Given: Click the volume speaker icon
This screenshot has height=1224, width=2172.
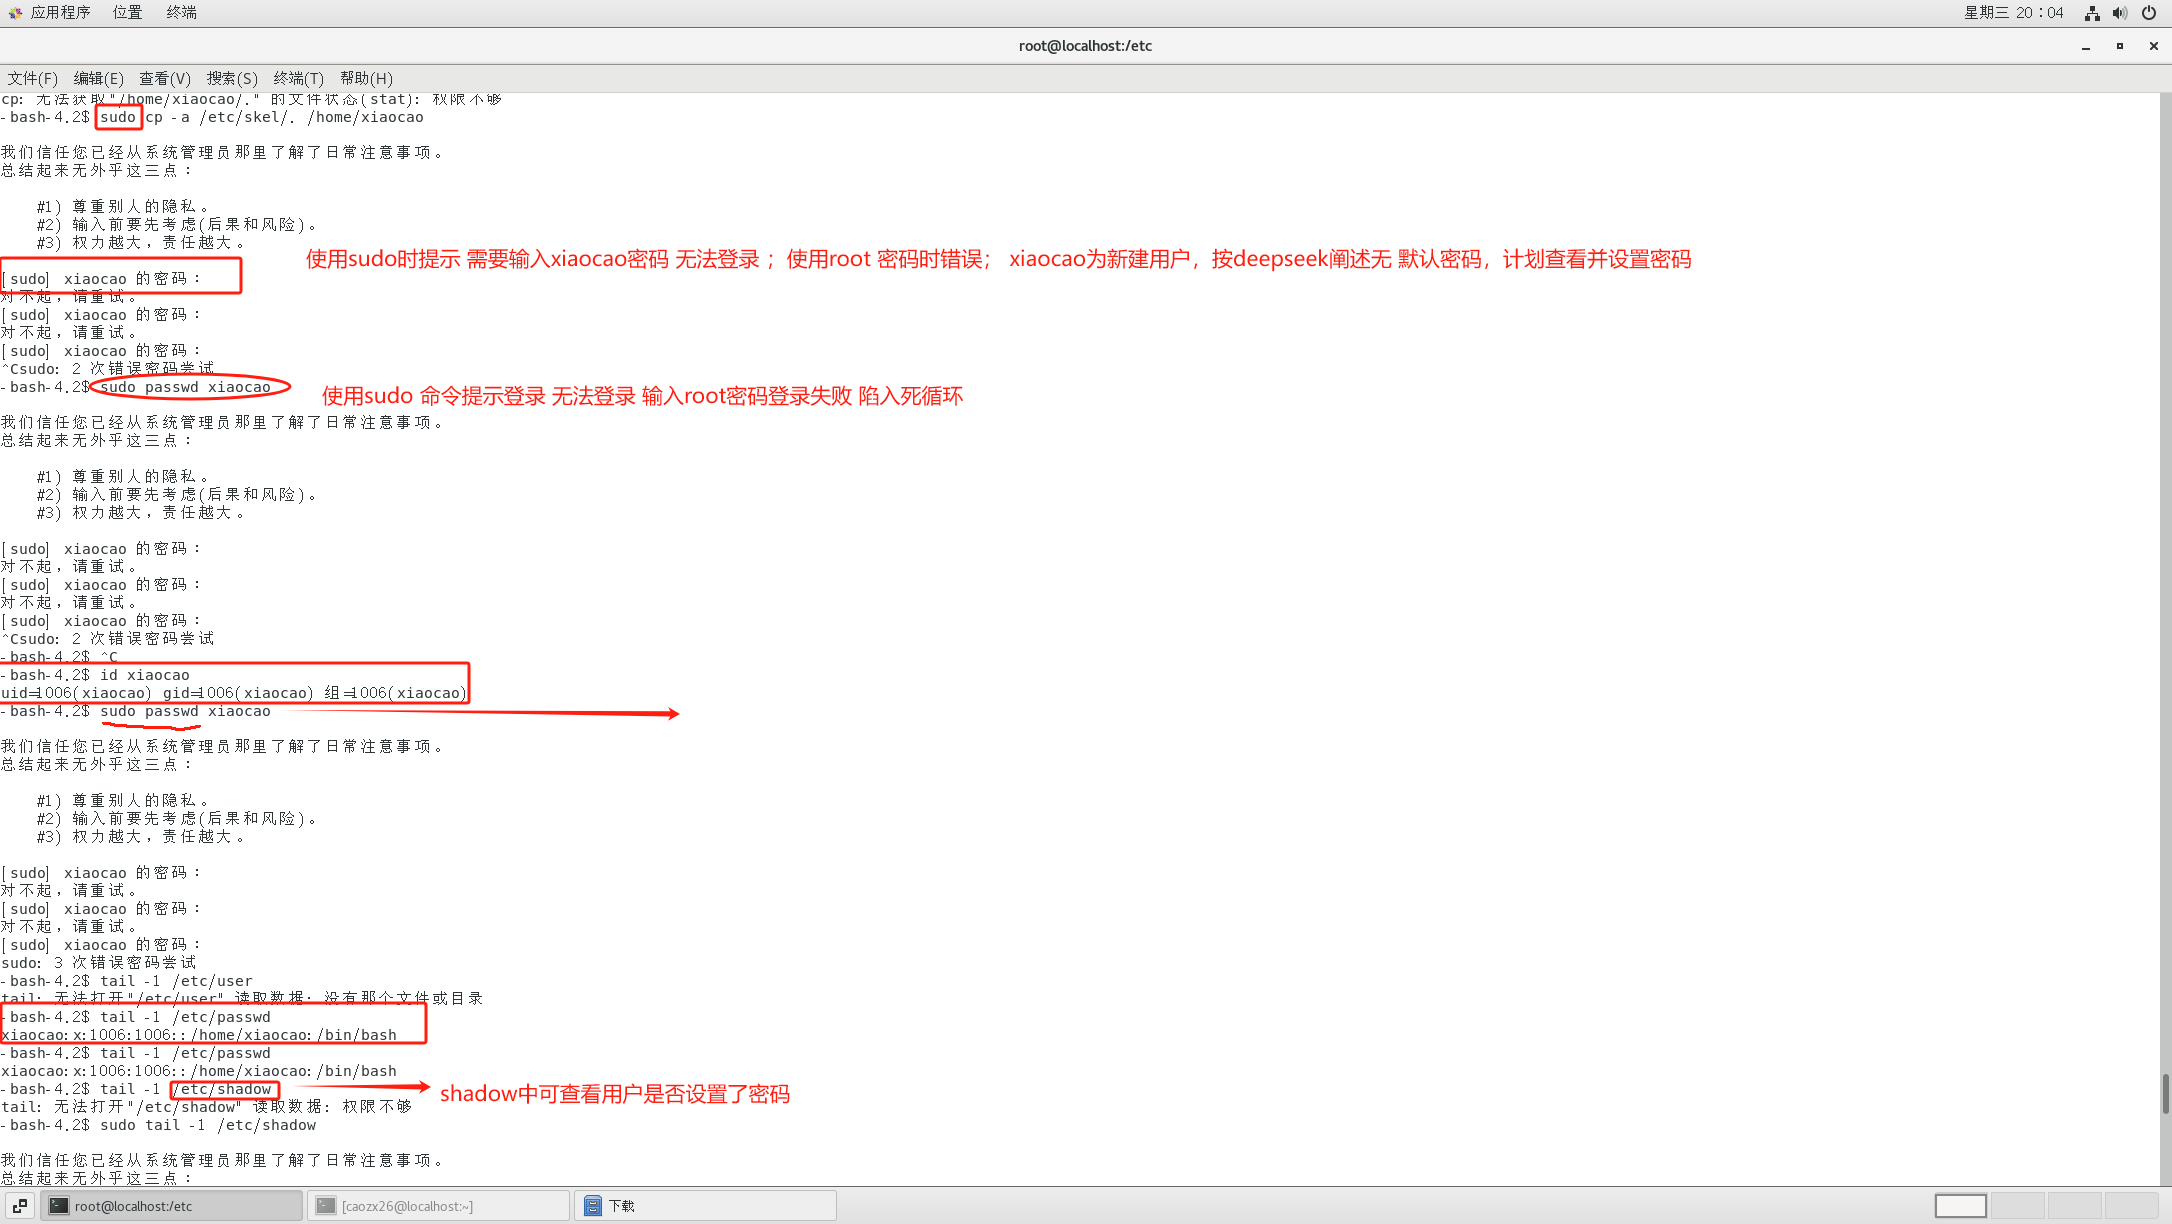Looking at the screenshot, I should pos(2119,13).
